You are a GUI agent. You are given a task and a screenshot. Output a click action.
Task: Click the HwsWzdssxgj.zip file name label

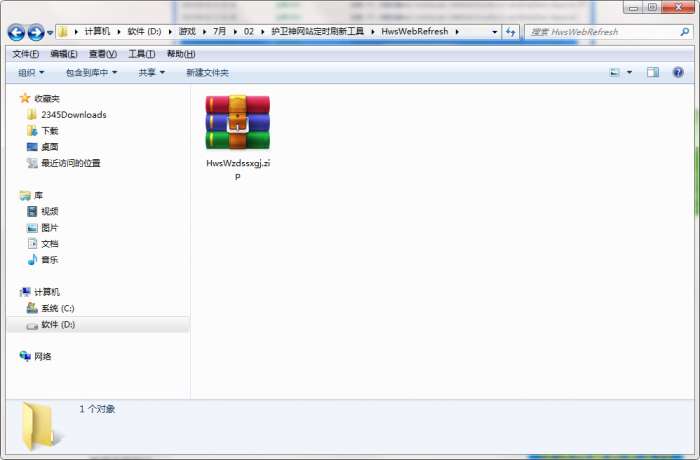point(238,170)
